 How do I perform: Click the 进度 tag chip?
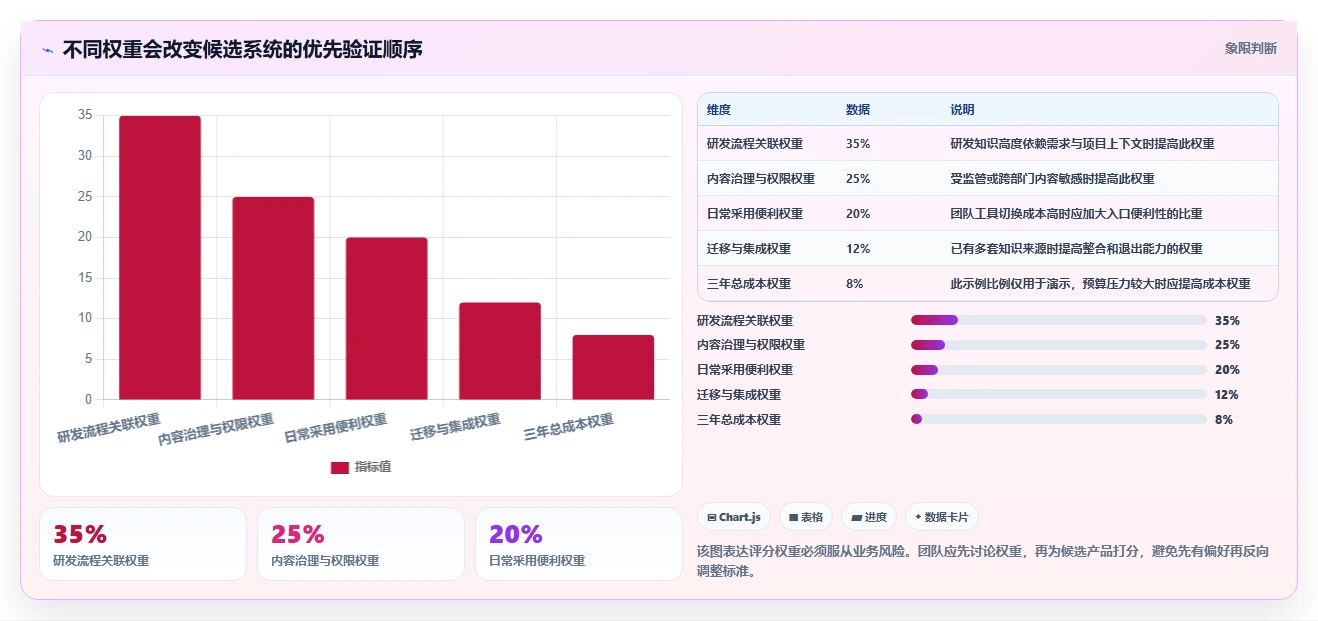point(869,517)
